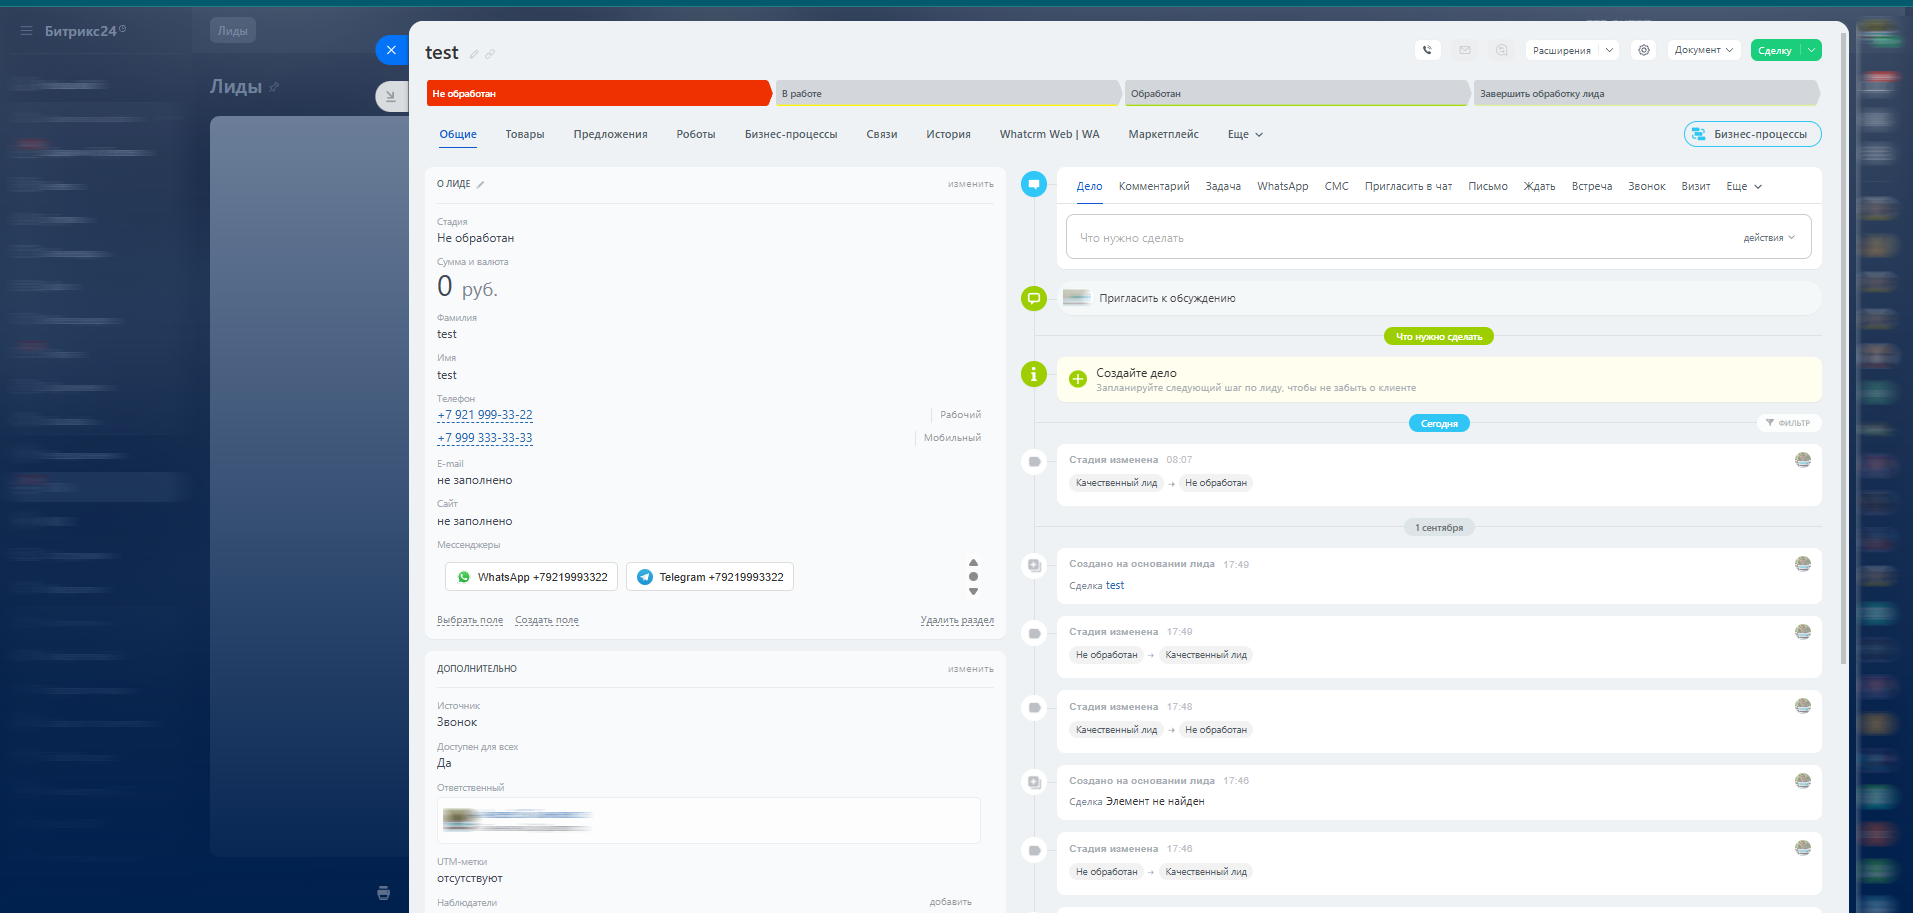Switch to the Товары tab
This screenshot has width=1913, height=913.
(524, 134)
